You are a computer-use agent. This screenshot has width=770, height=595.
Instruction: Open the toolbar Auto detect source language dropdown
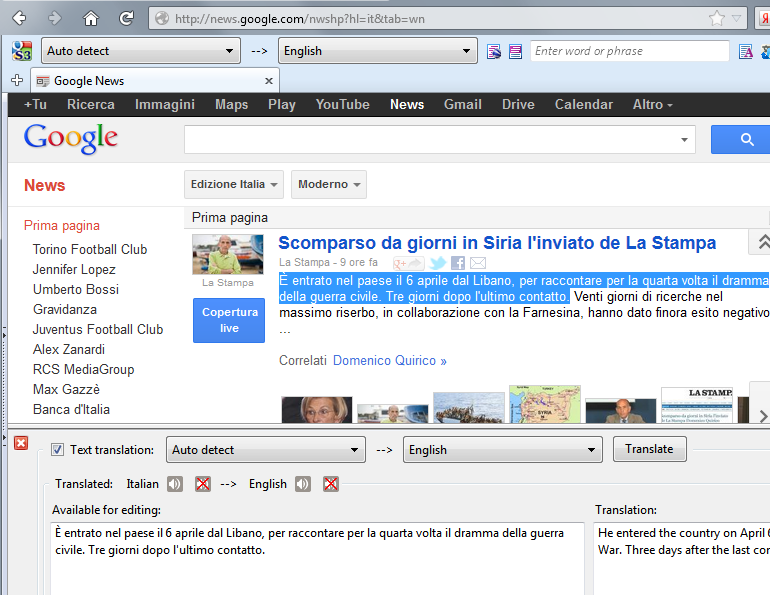pyautogui.click(x=140, y=51)
